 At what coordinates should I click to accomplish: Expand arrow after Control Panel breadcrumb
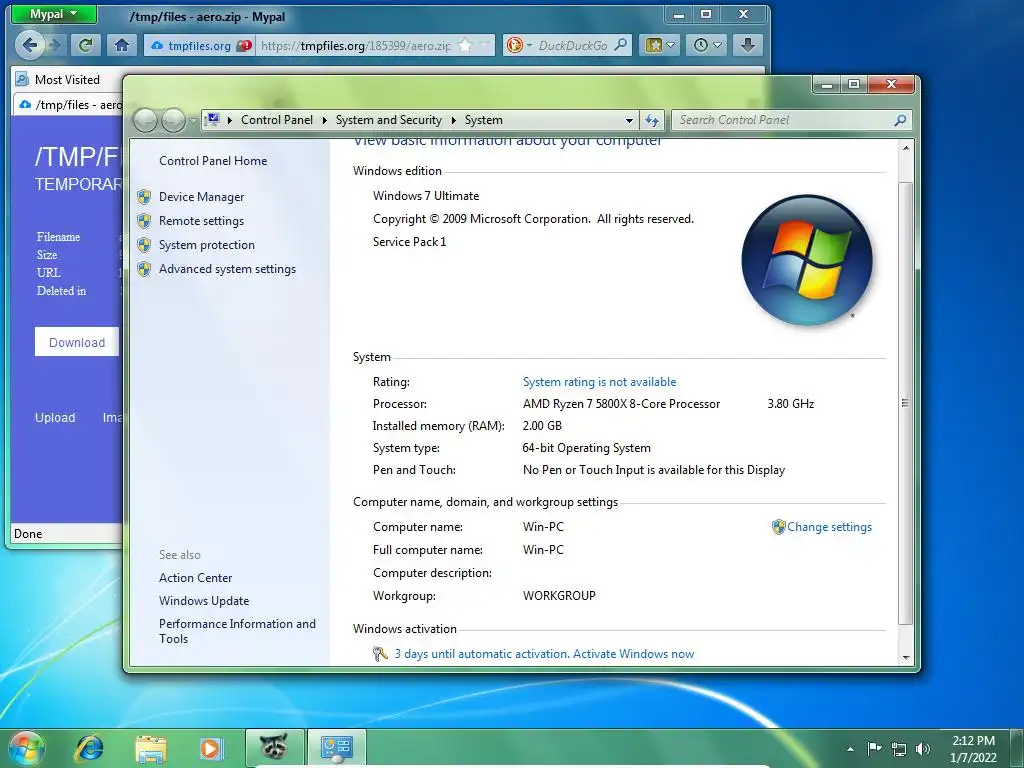click(x=325, y=120)
